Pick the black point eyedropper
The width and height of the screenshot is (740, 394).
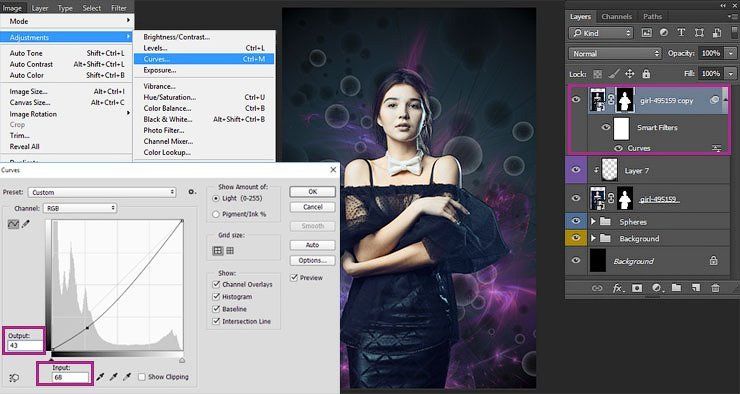tap(100, 377)
